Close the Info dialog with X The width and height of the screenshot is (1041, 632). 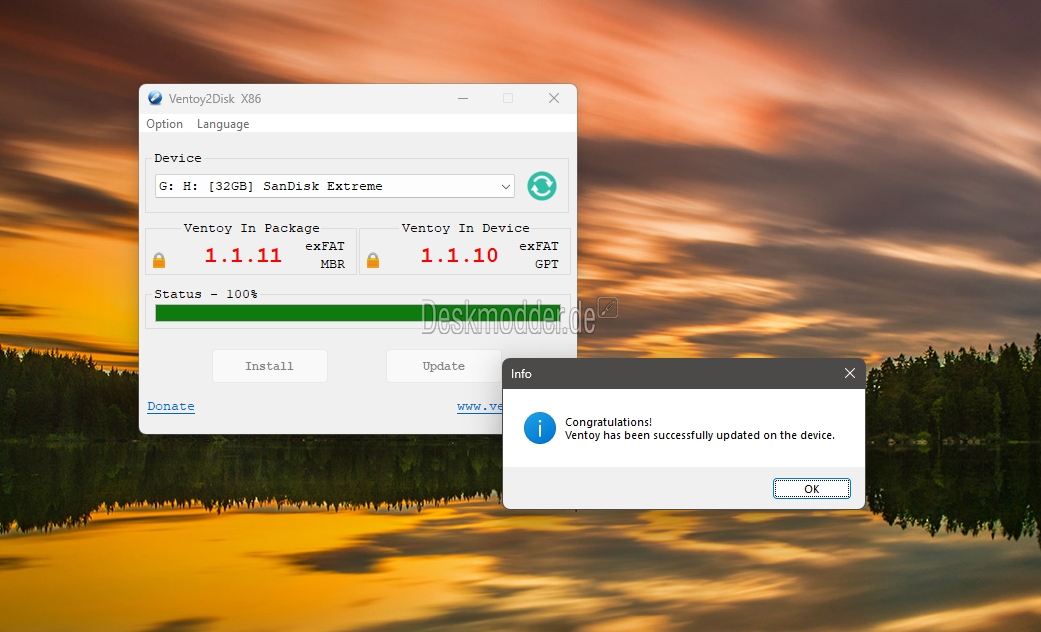pos(849,373)
